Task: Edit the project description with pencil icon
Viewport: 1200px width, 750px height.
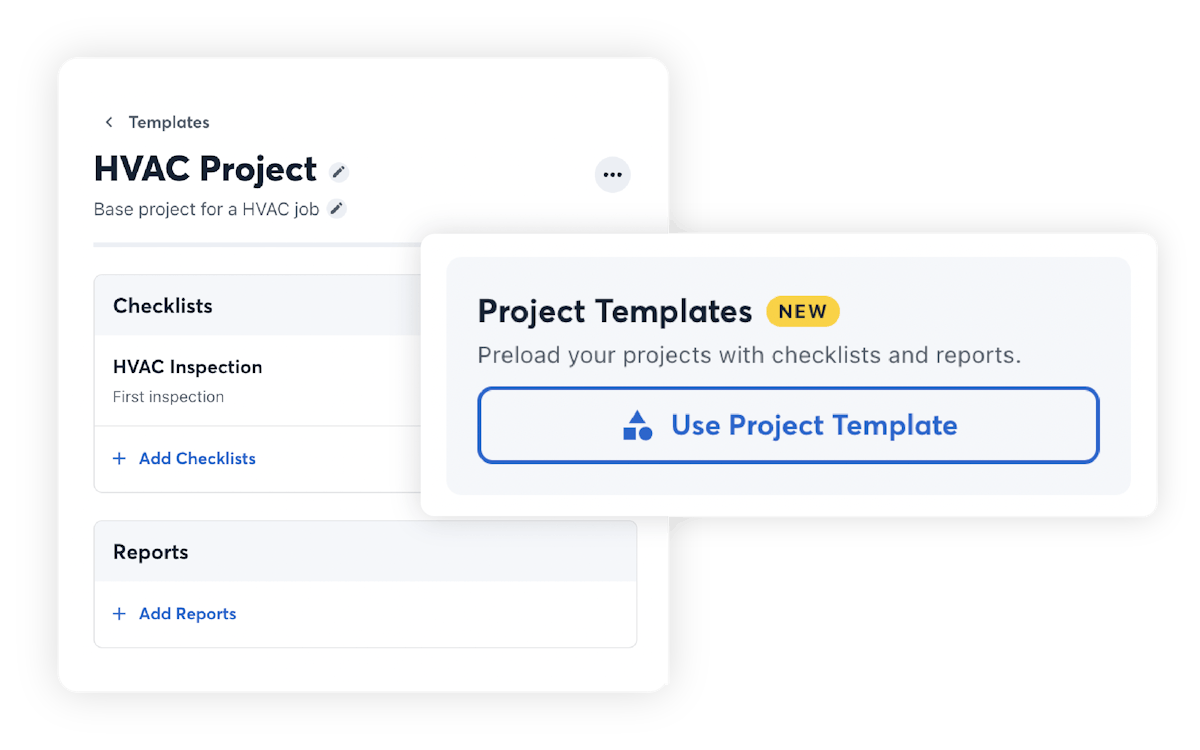Action: pyautogui.click(x=337, y=209)
